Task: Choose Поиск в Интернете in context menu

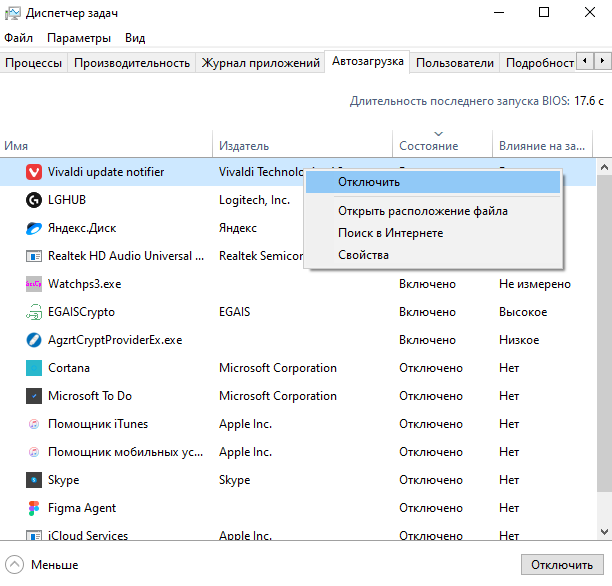Action: click(433, 233)
